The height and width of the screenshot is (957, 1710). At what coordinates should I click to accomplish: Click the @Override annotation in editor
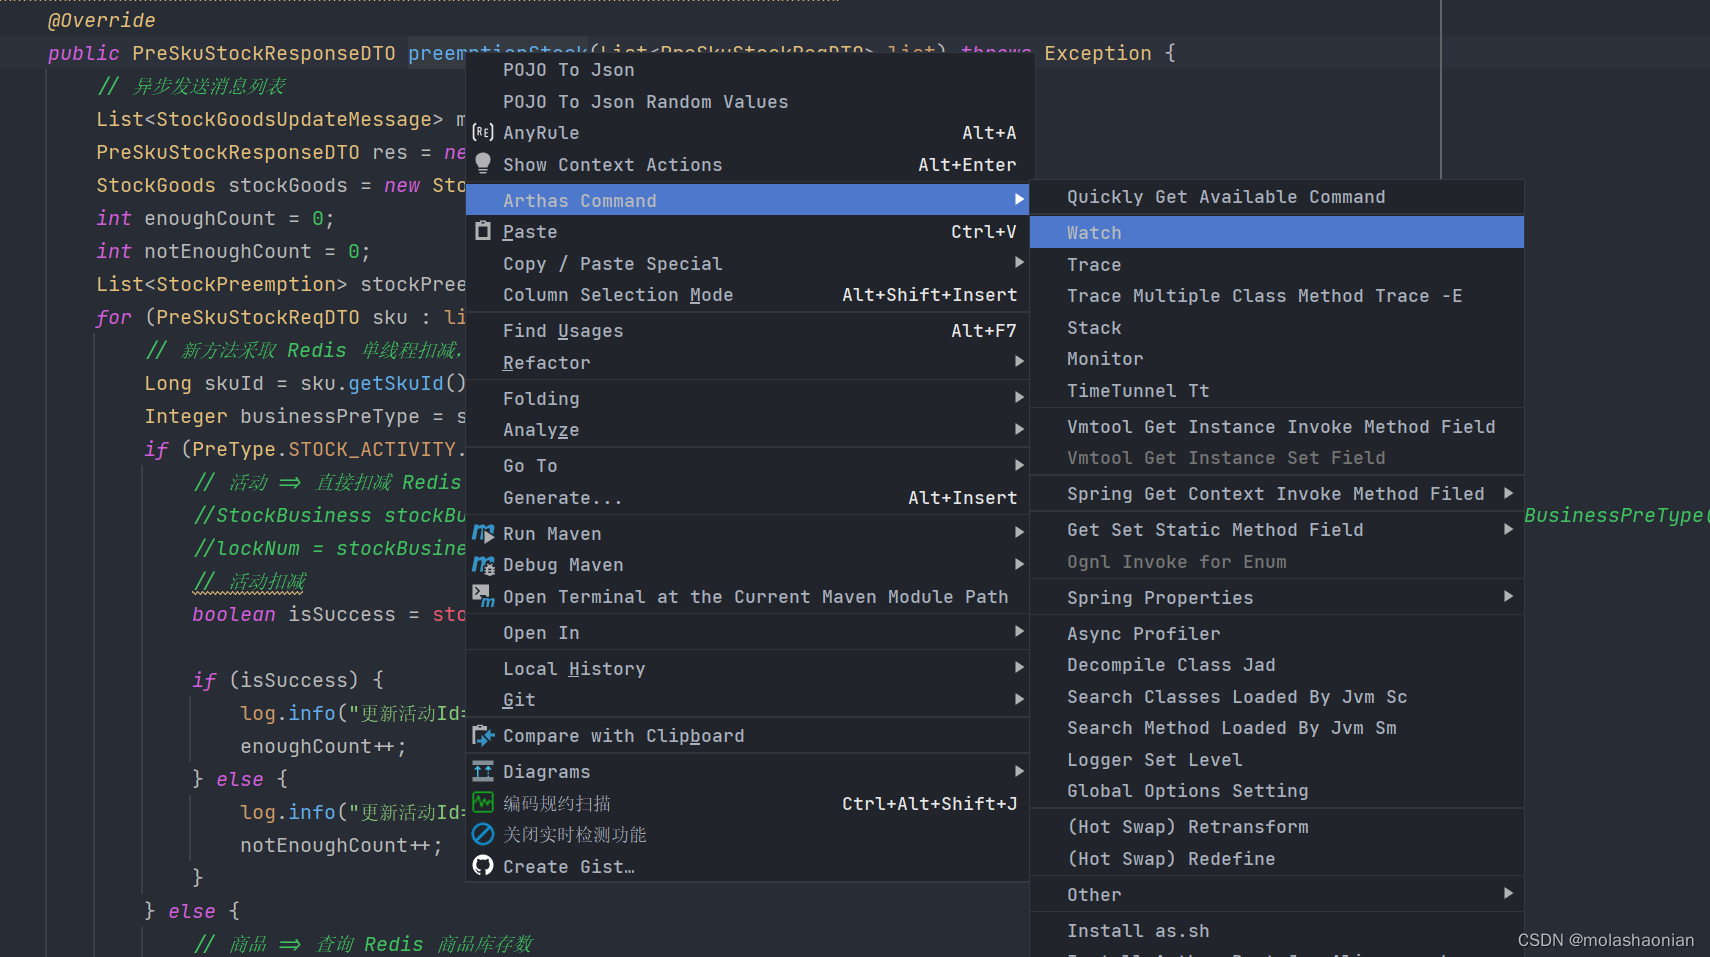102,20
